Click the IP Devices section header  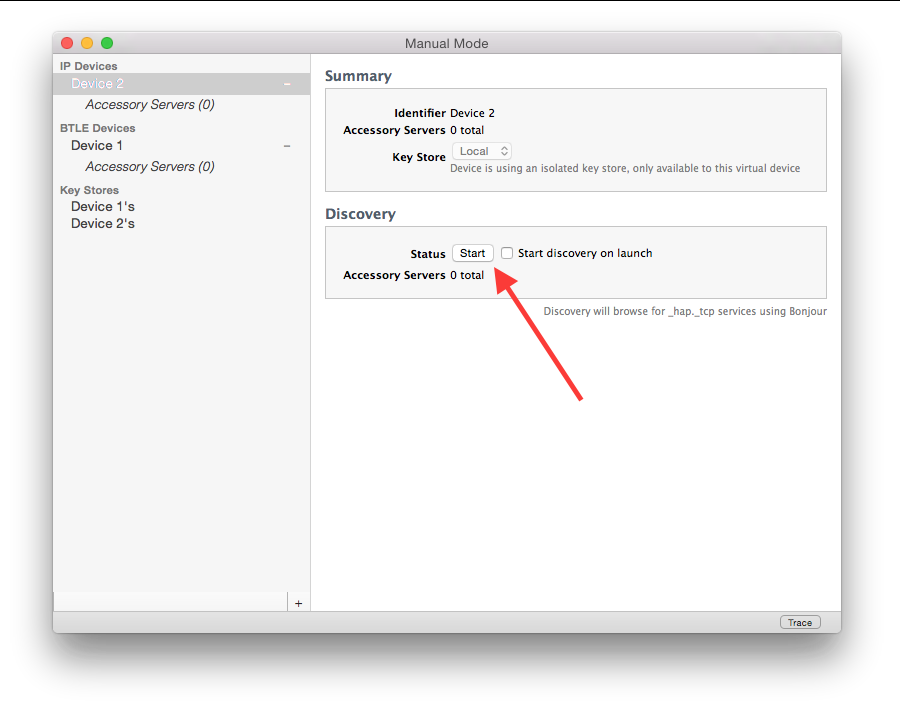point(88,66)
